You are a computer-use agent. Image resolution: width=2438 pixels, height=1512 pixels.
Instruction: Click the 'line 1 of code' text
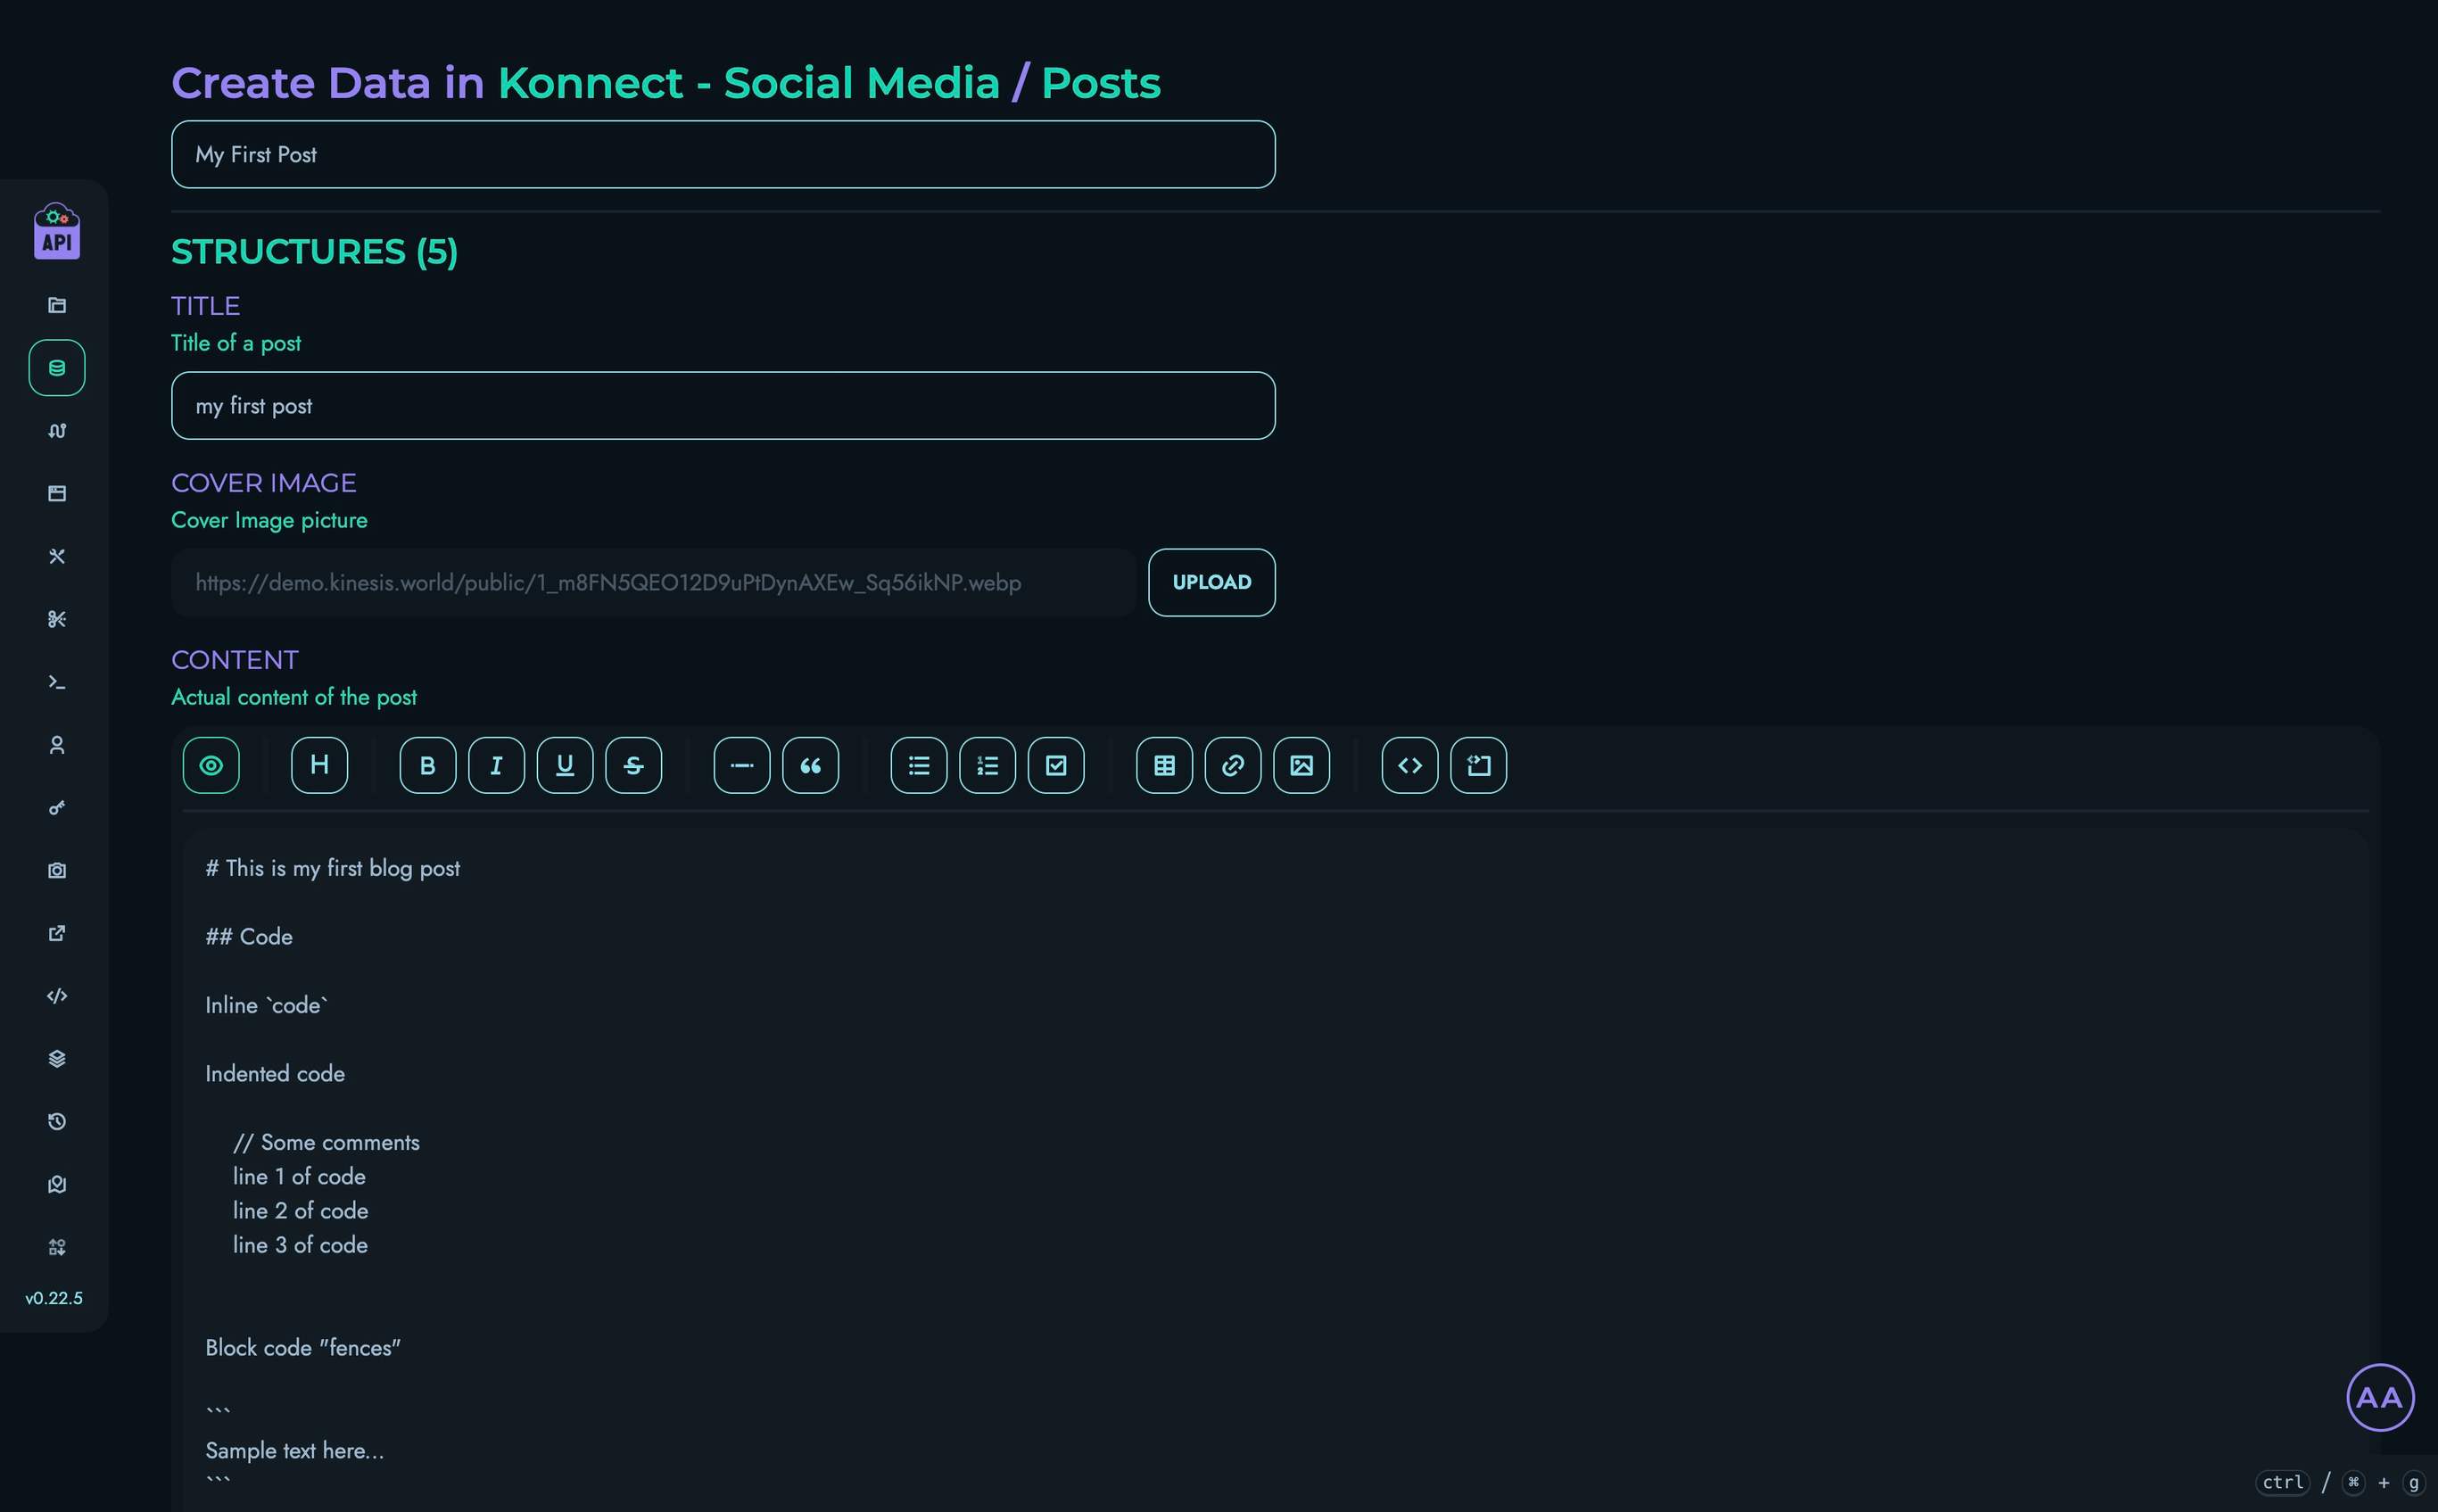pos(299,1176)
